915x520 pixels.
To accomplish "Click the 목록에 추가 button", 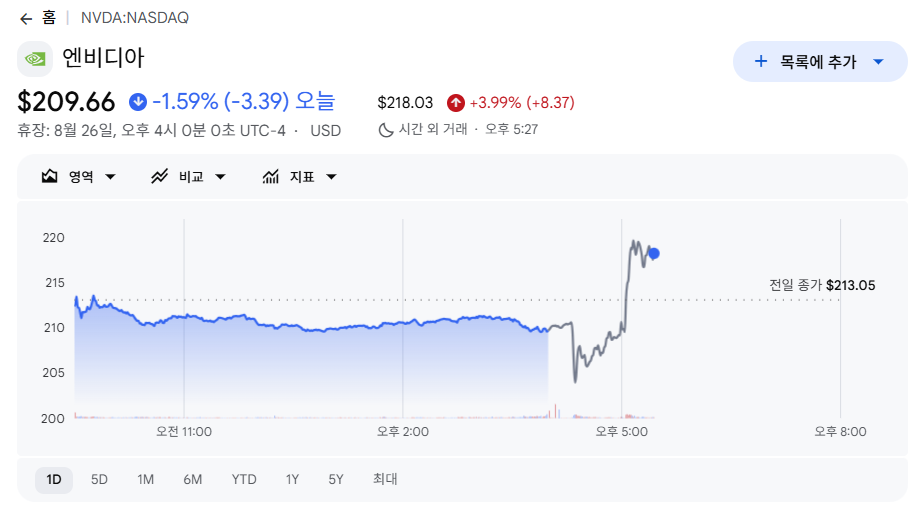I will 820,61.
